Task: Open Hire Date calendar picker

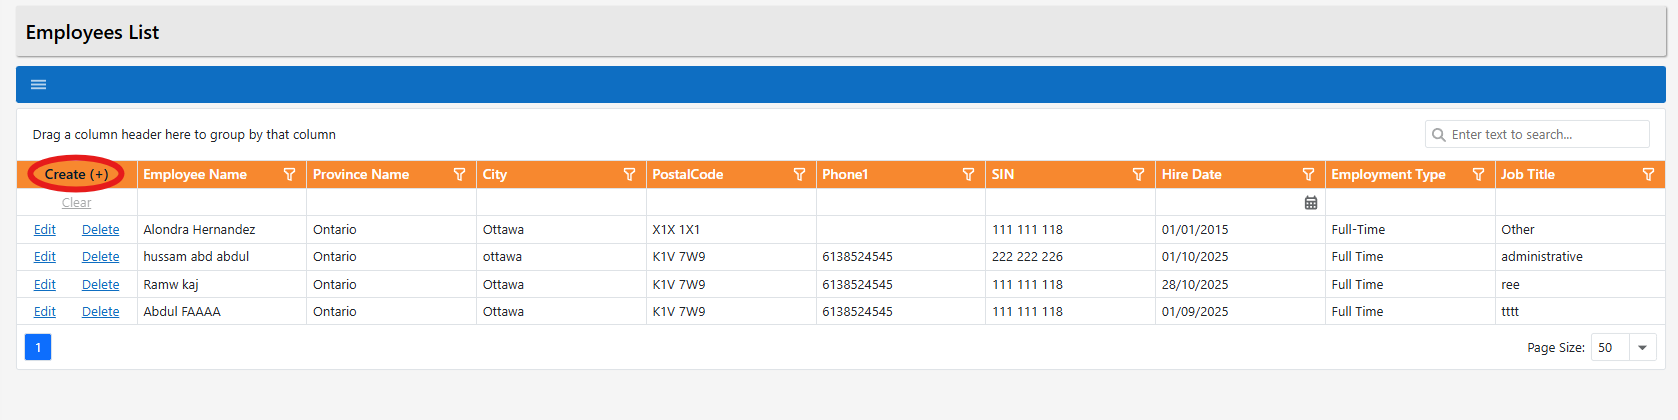Action: coord(1311,202)
